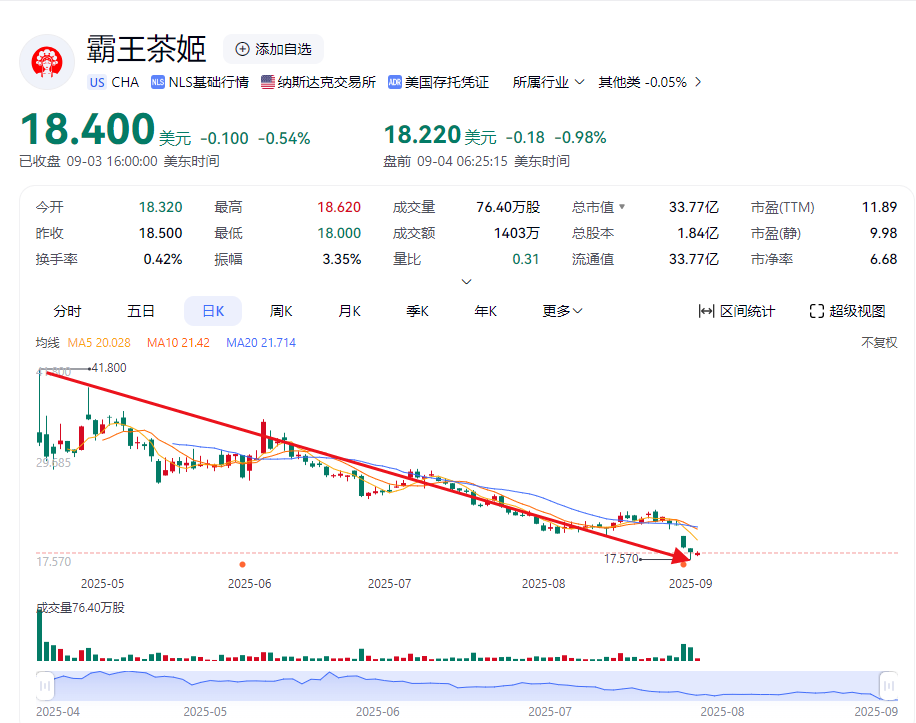Click the NLS基础行情 badge icon
The image size is (916, 723).
coord(158,82)
